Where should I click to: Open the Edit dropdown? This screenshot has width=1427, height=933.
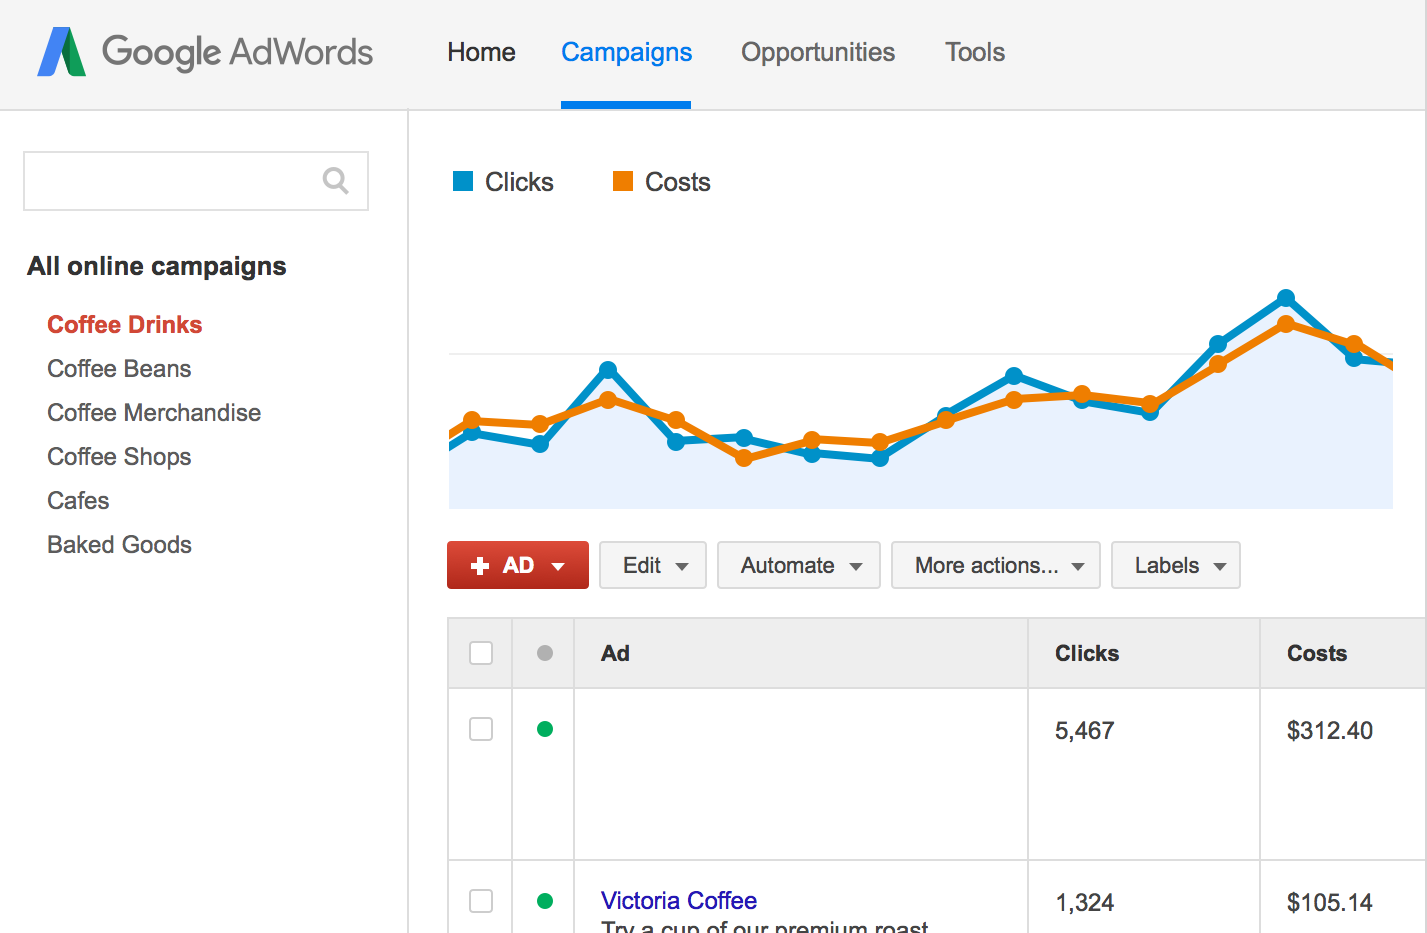click(653, 565)
